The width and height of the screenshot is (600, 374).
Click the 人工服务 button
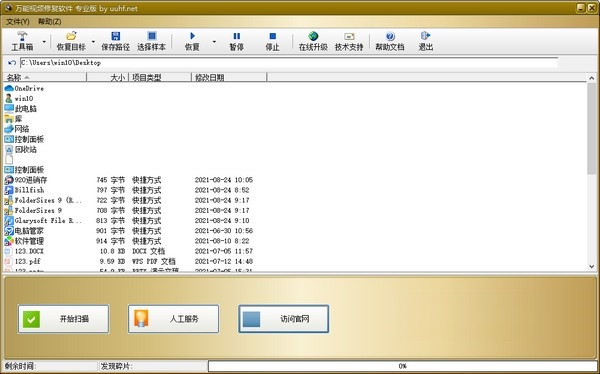click(x=173, y=319)
